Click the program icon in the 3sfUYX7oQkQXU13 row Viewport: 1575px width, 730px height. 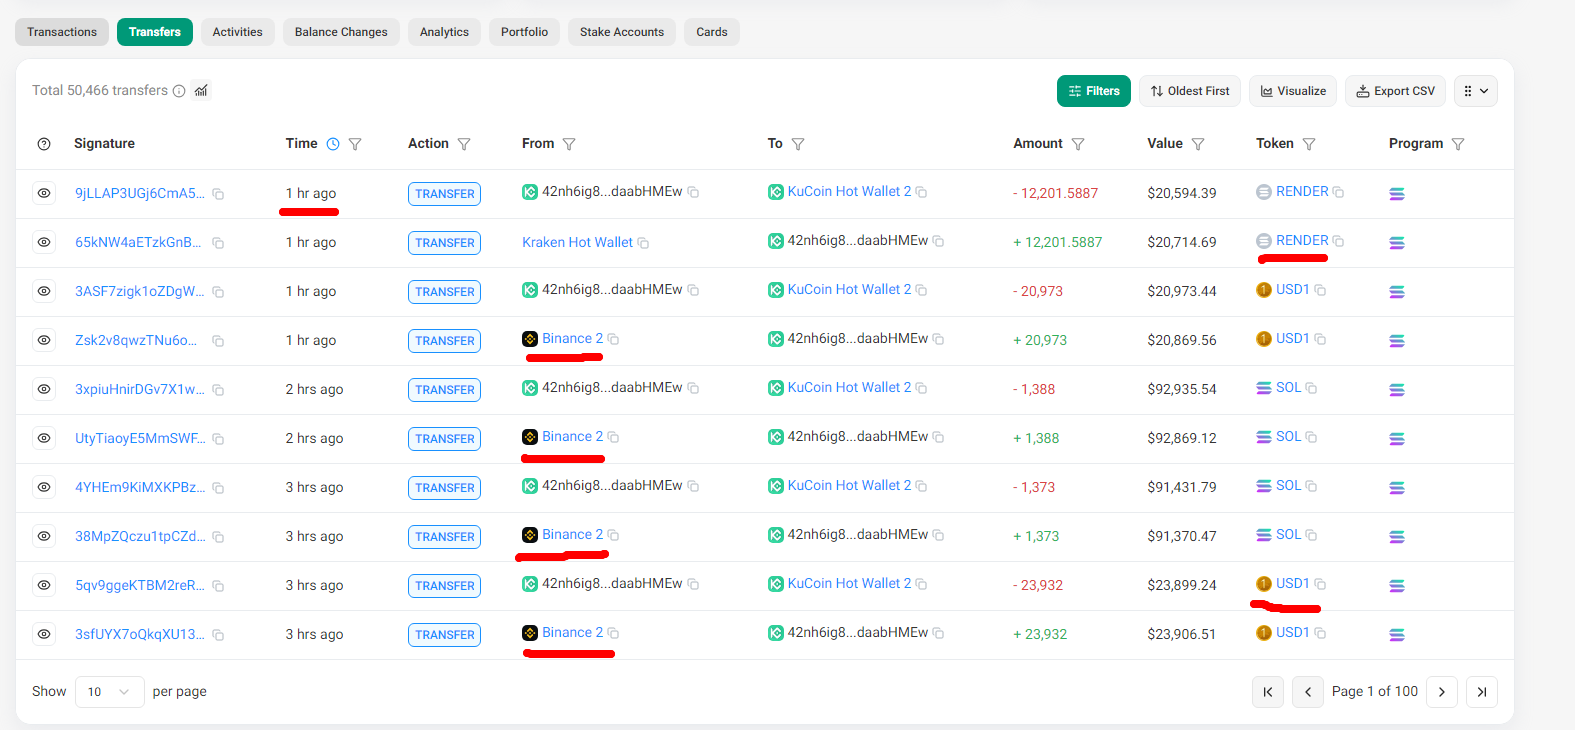(x=1397, y=635)
